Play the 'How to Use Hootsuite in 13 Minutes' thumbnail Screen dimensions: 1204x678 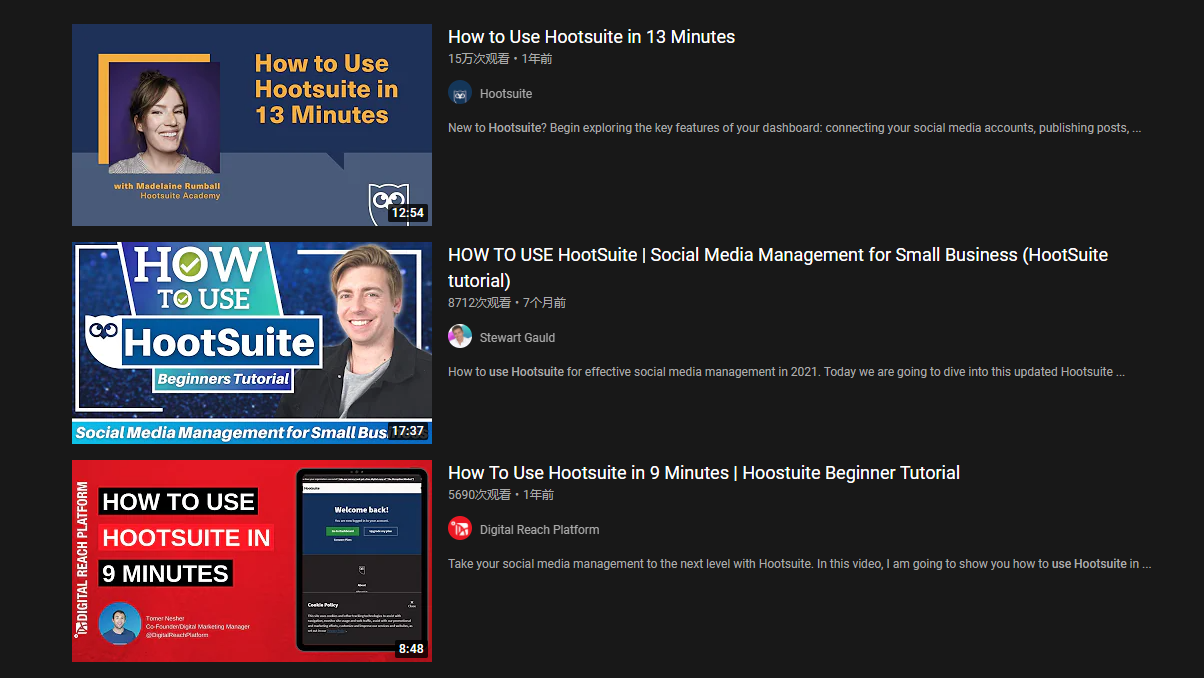pyautogui.click(x=252, y=125)
